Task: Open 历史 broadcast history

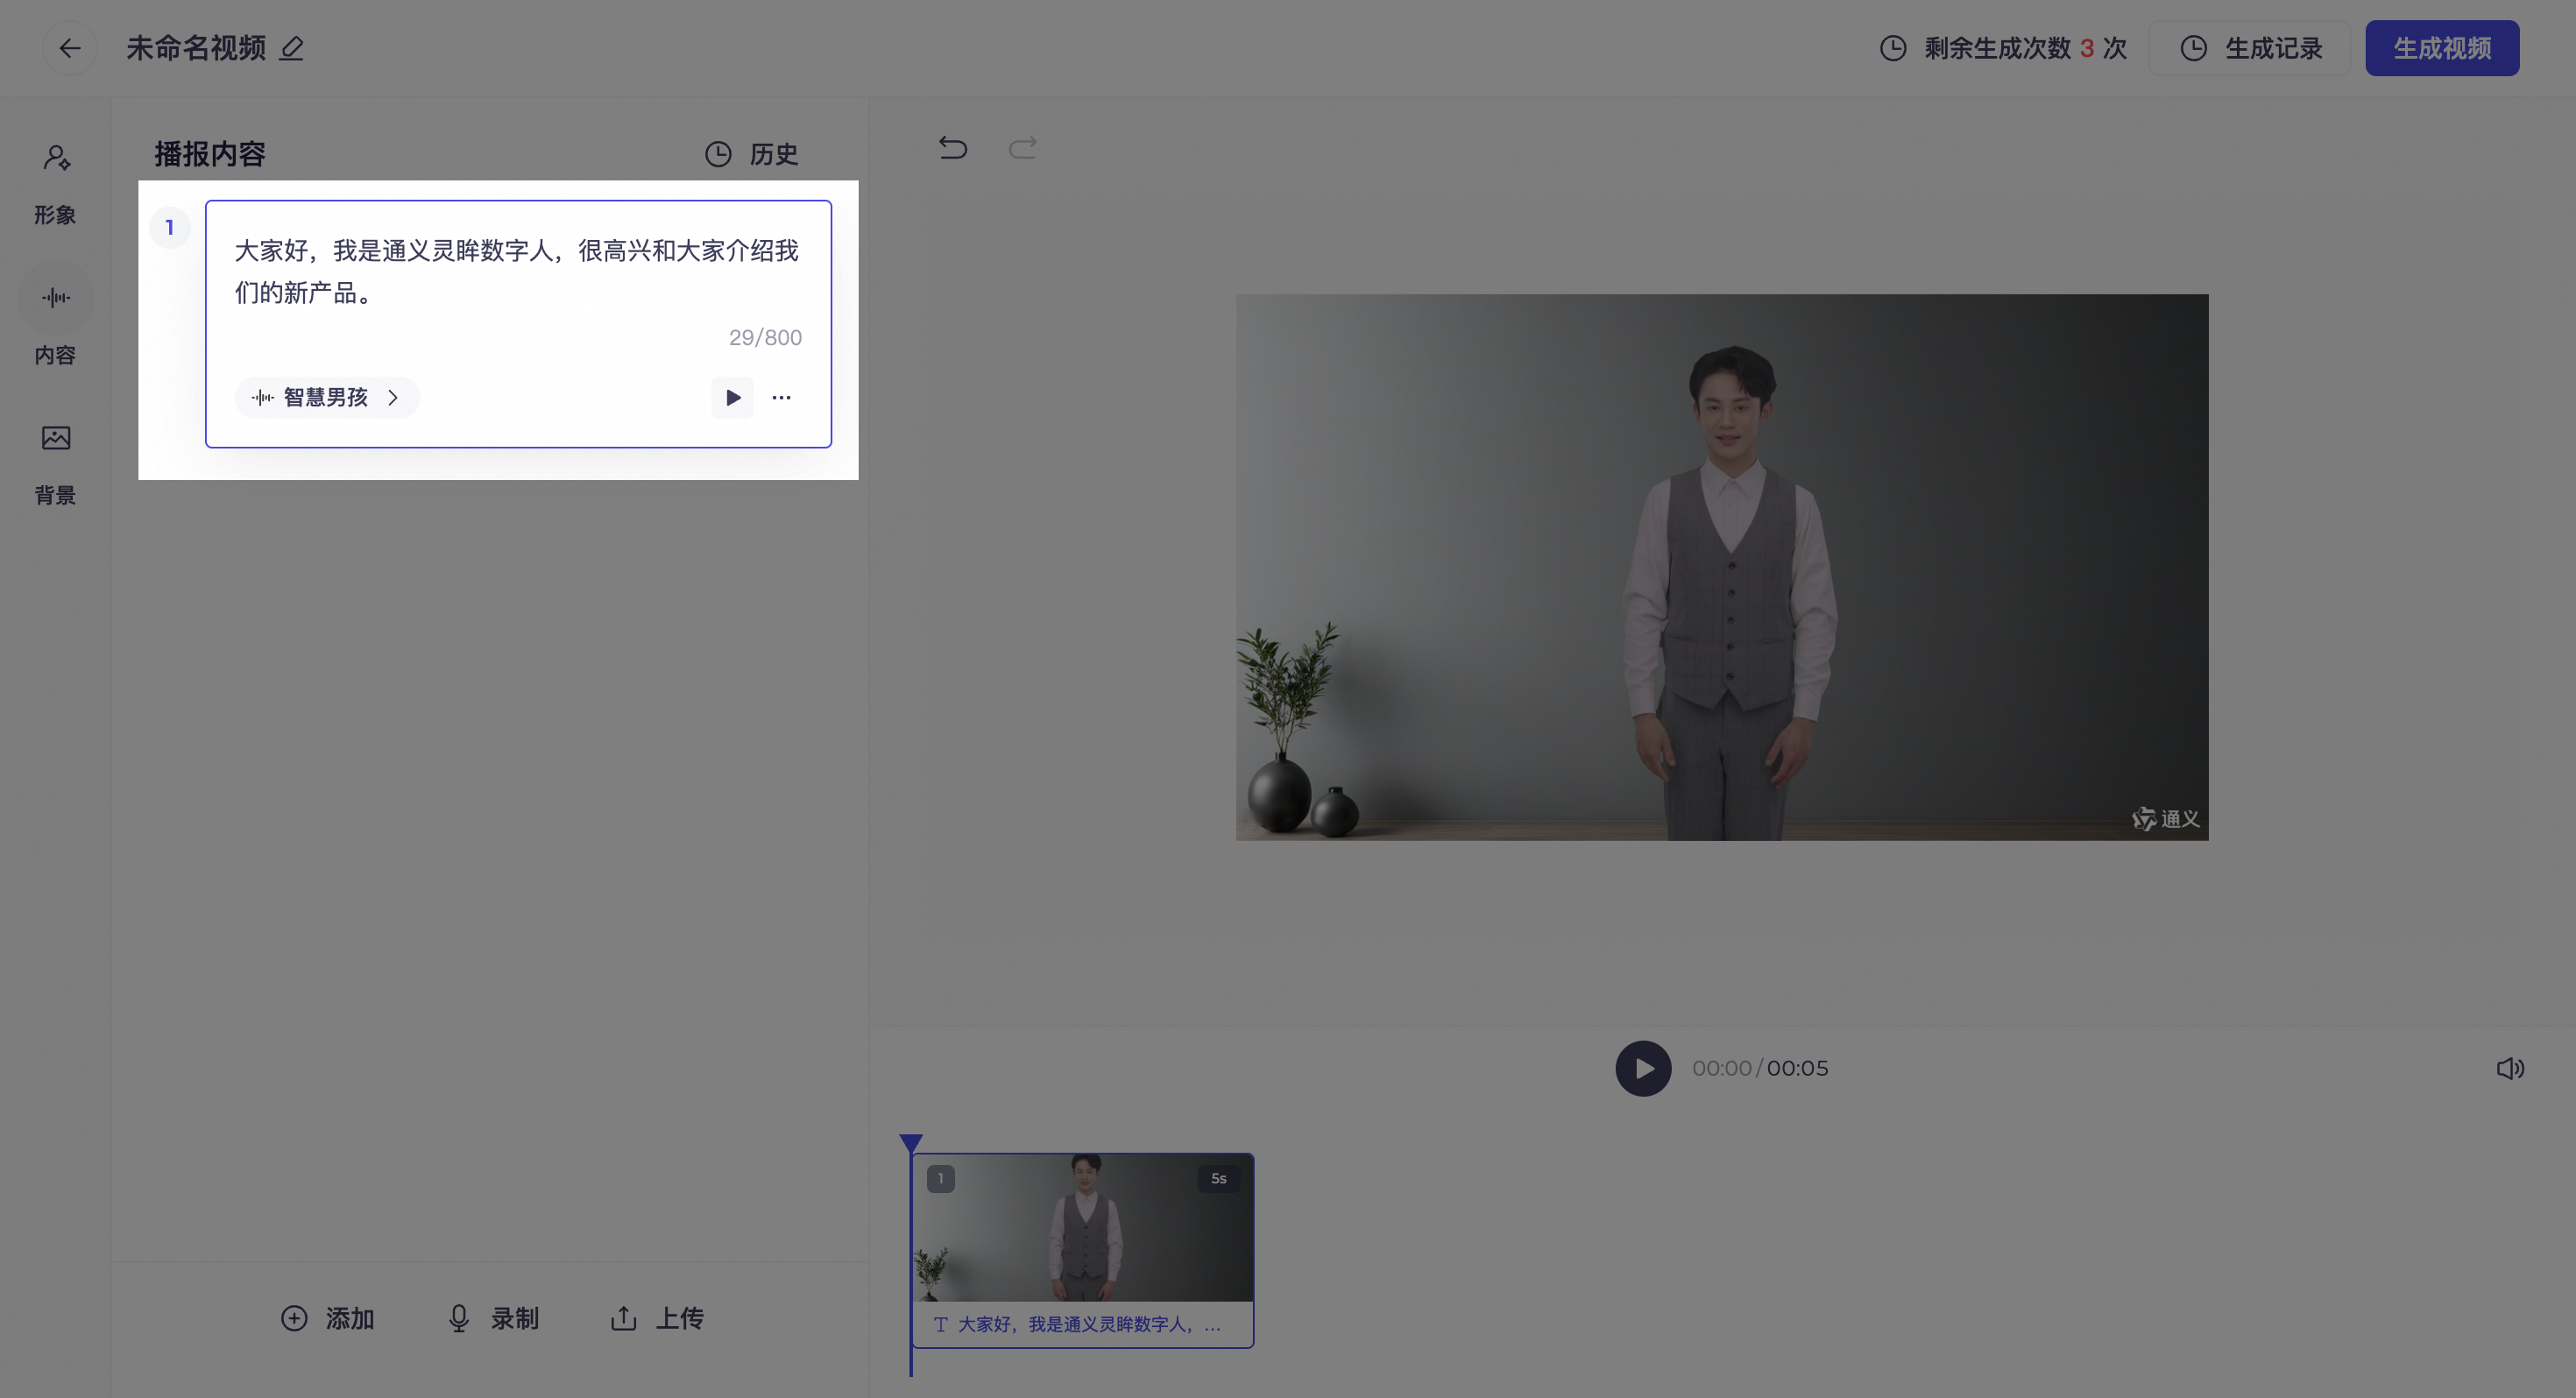Action: click(751, 154)
